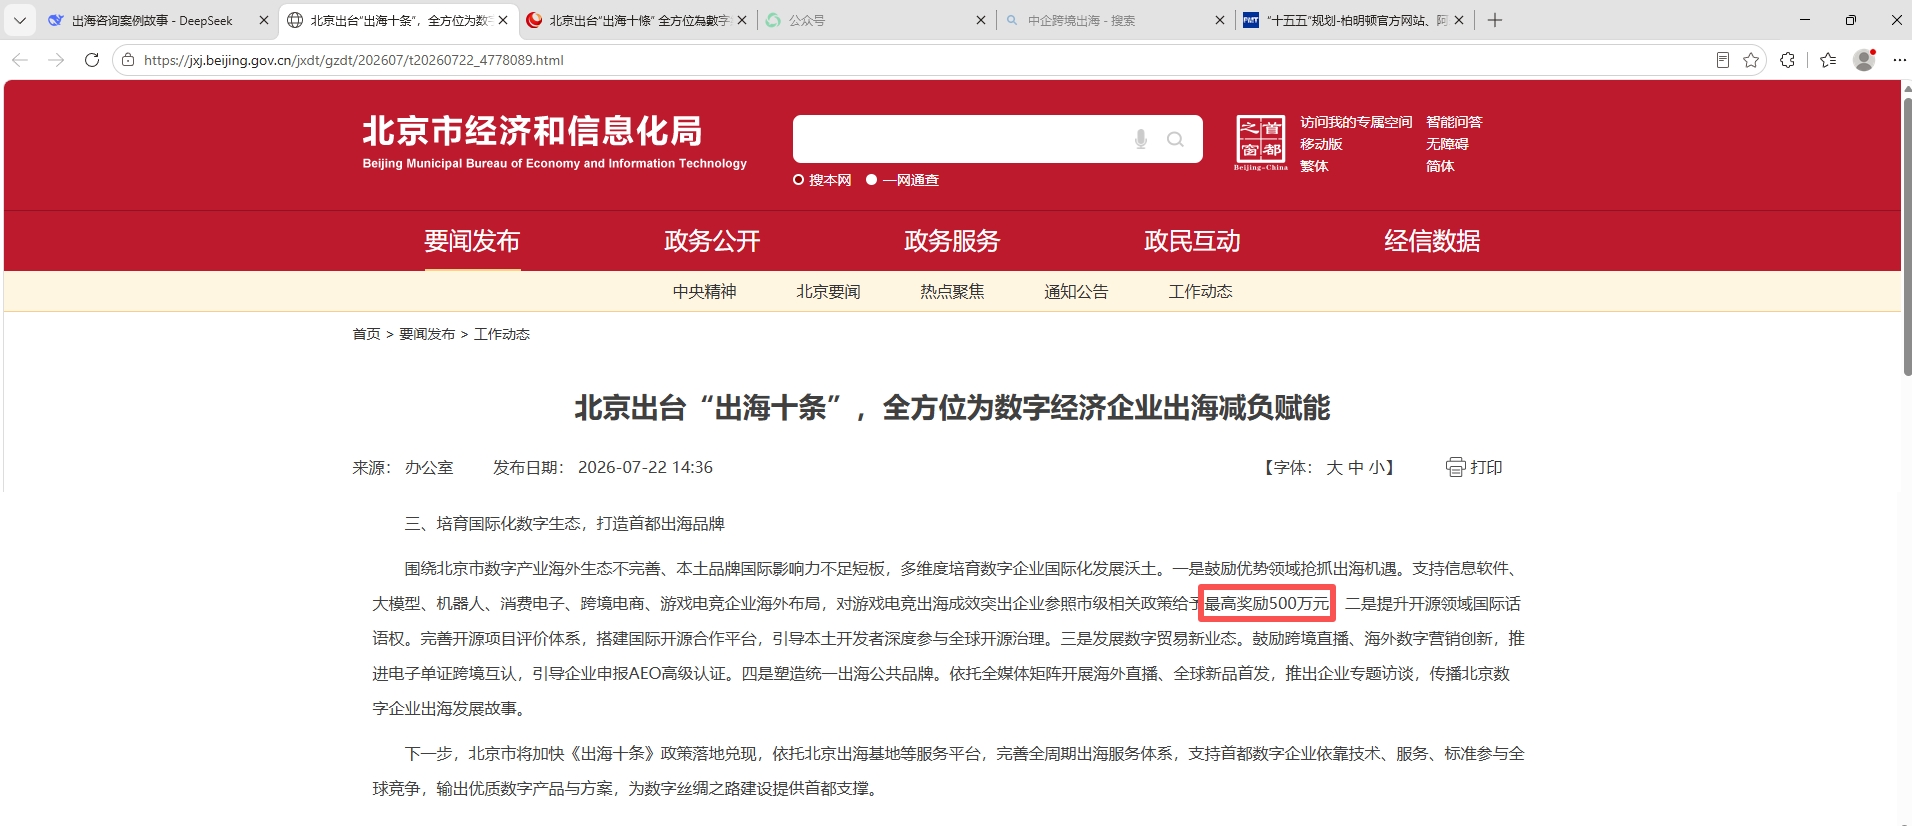Switch to the 中企跨境出海 search tab
This screenshot has width=1912, height=826.
click(1113, 20)
